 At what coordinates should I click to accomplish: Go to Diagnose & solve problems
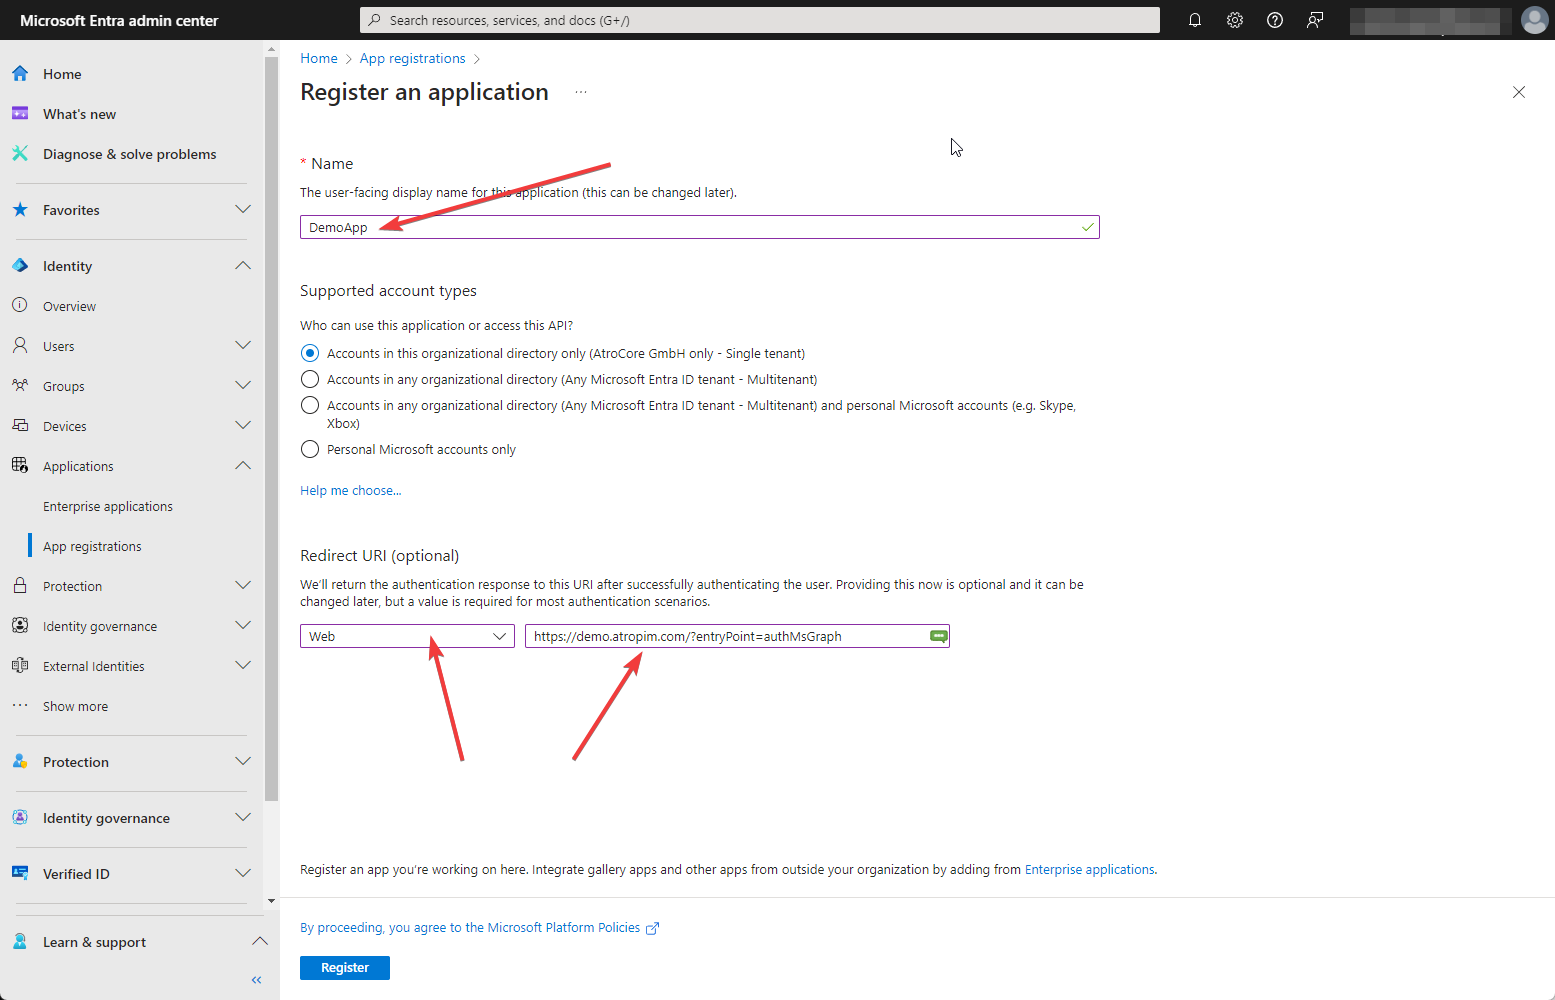129,154
